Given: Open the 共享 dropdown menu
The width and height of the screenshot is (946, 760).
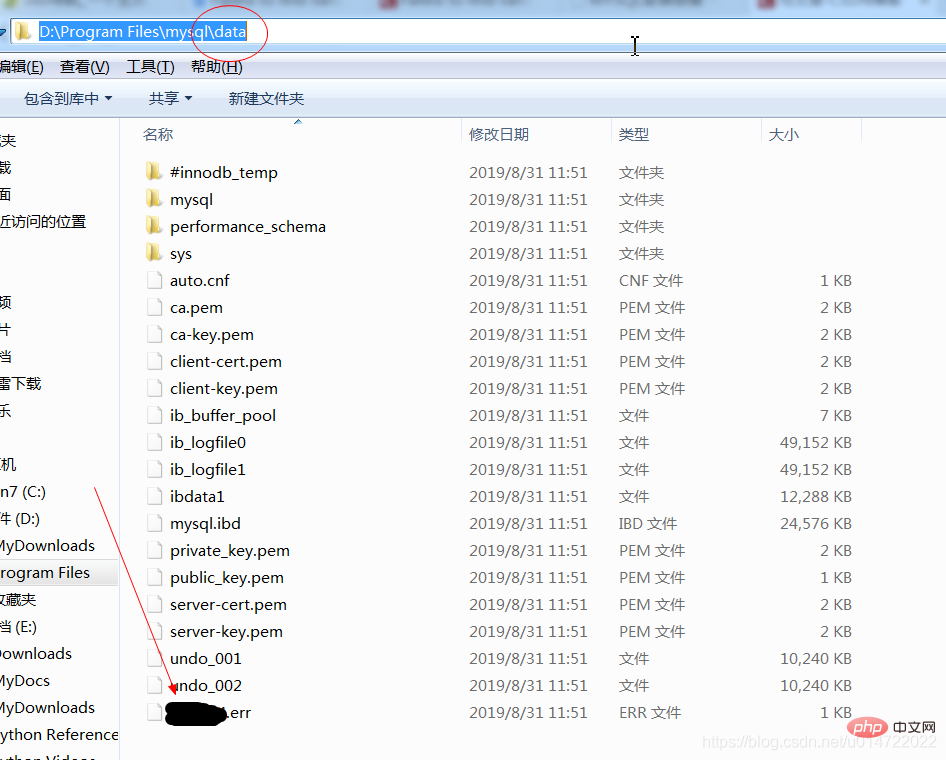Looking at the screenshot, I should (169, 98).
